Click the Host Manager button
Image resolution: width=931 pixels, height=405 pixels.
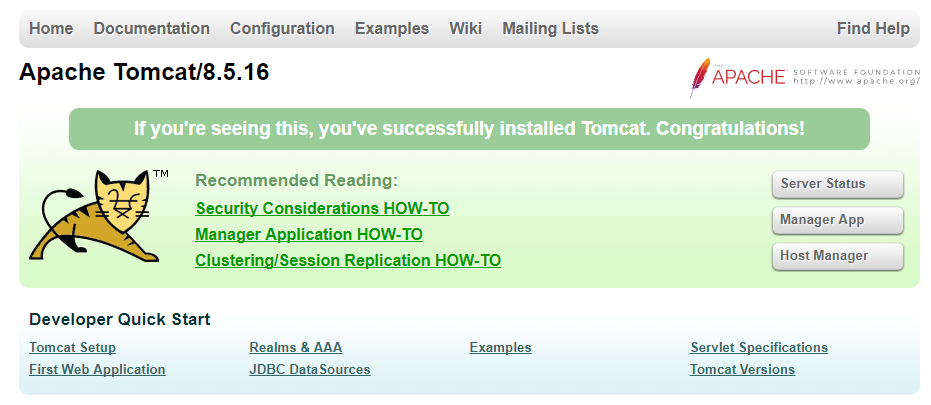pos(837,256)
